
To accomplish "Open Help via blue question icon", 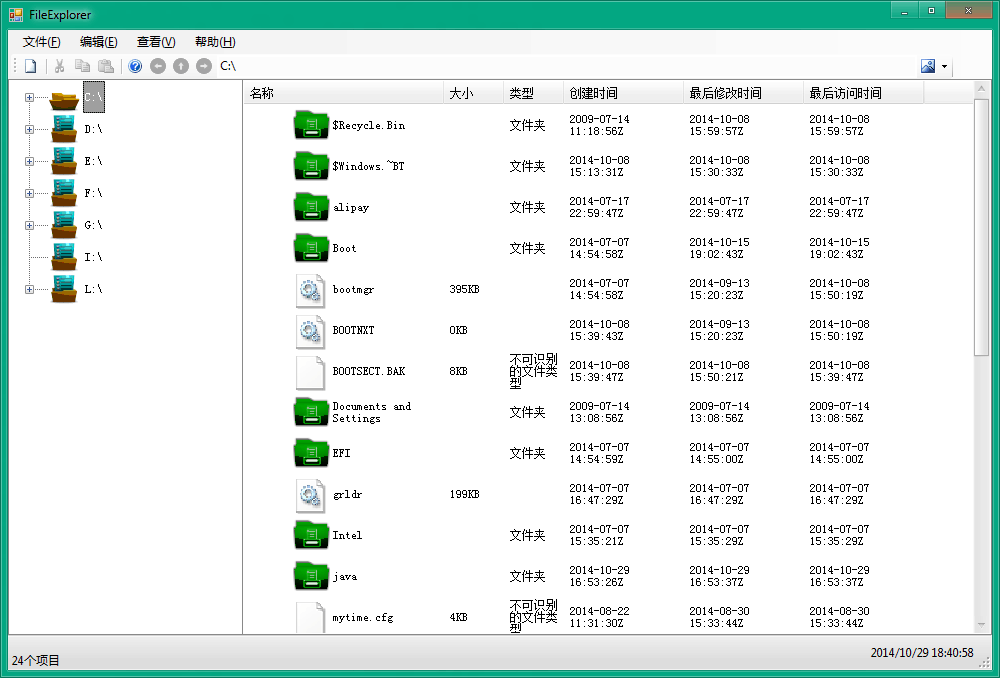I will [135, 66].
